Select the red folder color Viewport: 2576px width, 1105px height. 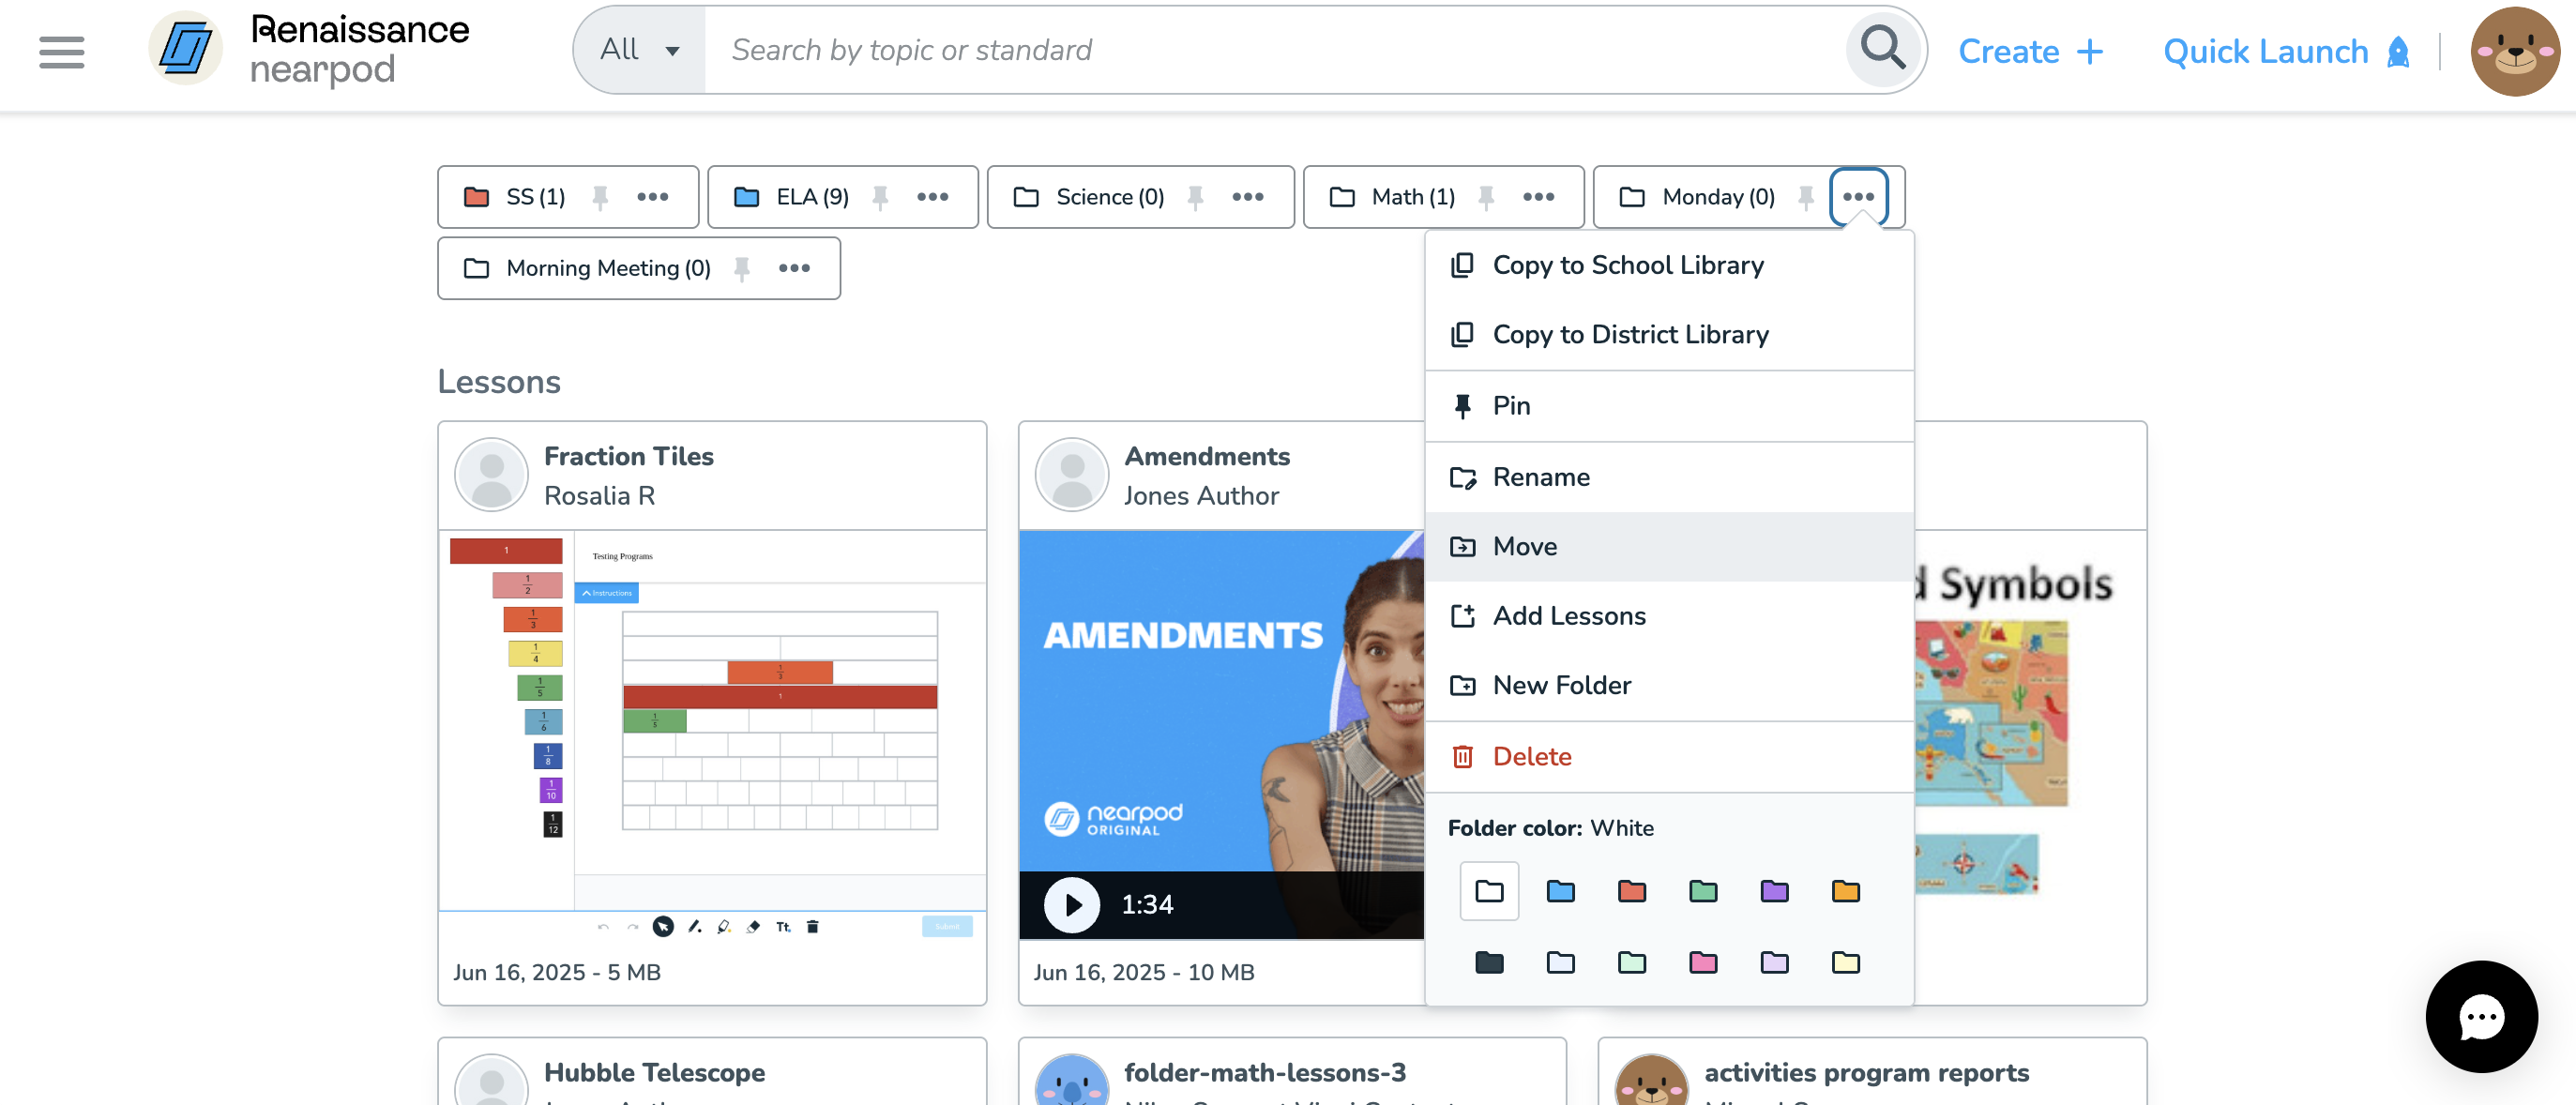coord(1631,890)
